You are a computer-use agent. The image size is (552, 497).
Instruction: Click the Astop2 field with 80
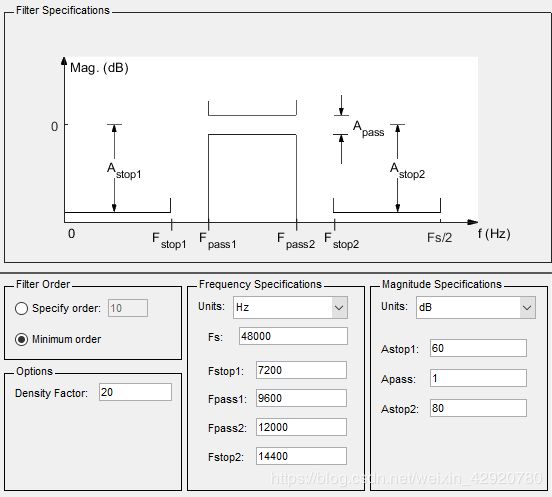point(478,408)
